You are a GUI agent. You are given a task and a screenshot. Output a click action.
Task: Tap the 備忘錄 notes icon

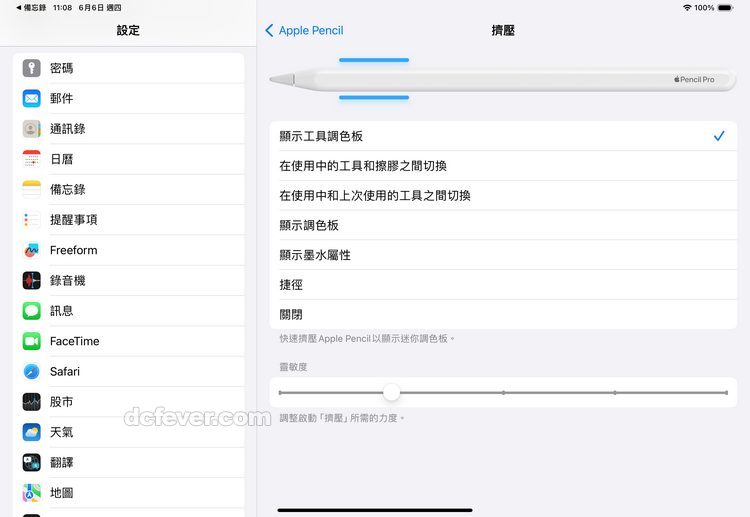[x=32, y=189]
